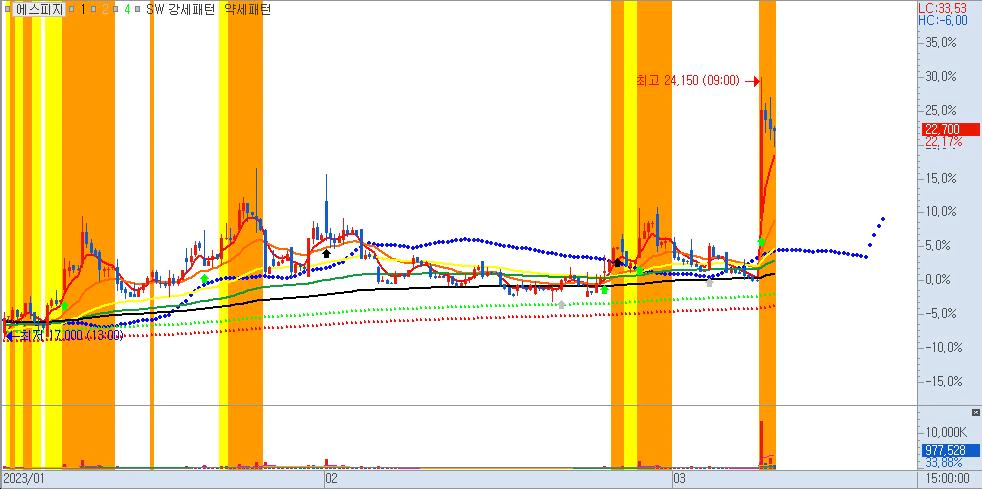Click the 30.0% y-axis label
This screenshot has height=489, width=982.
click(x=941, y=76)
